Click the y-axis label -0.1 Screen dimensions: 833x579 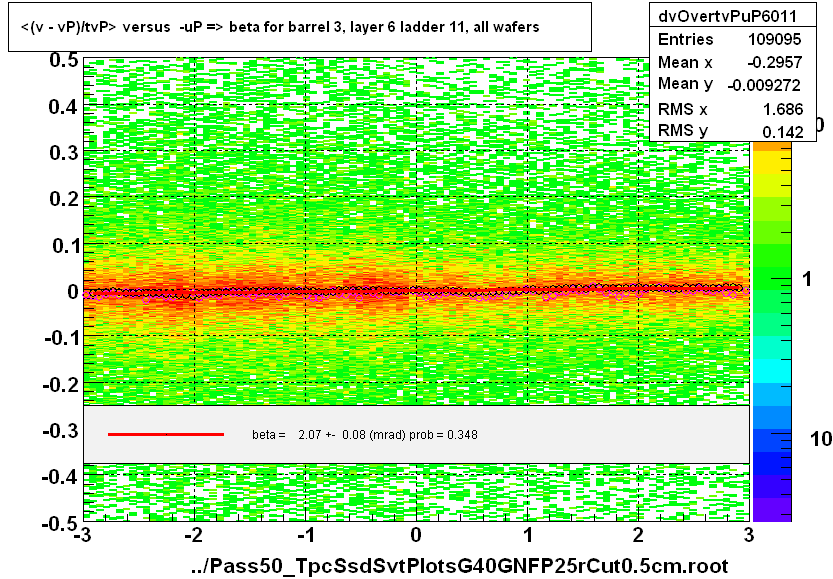point(62,338)
